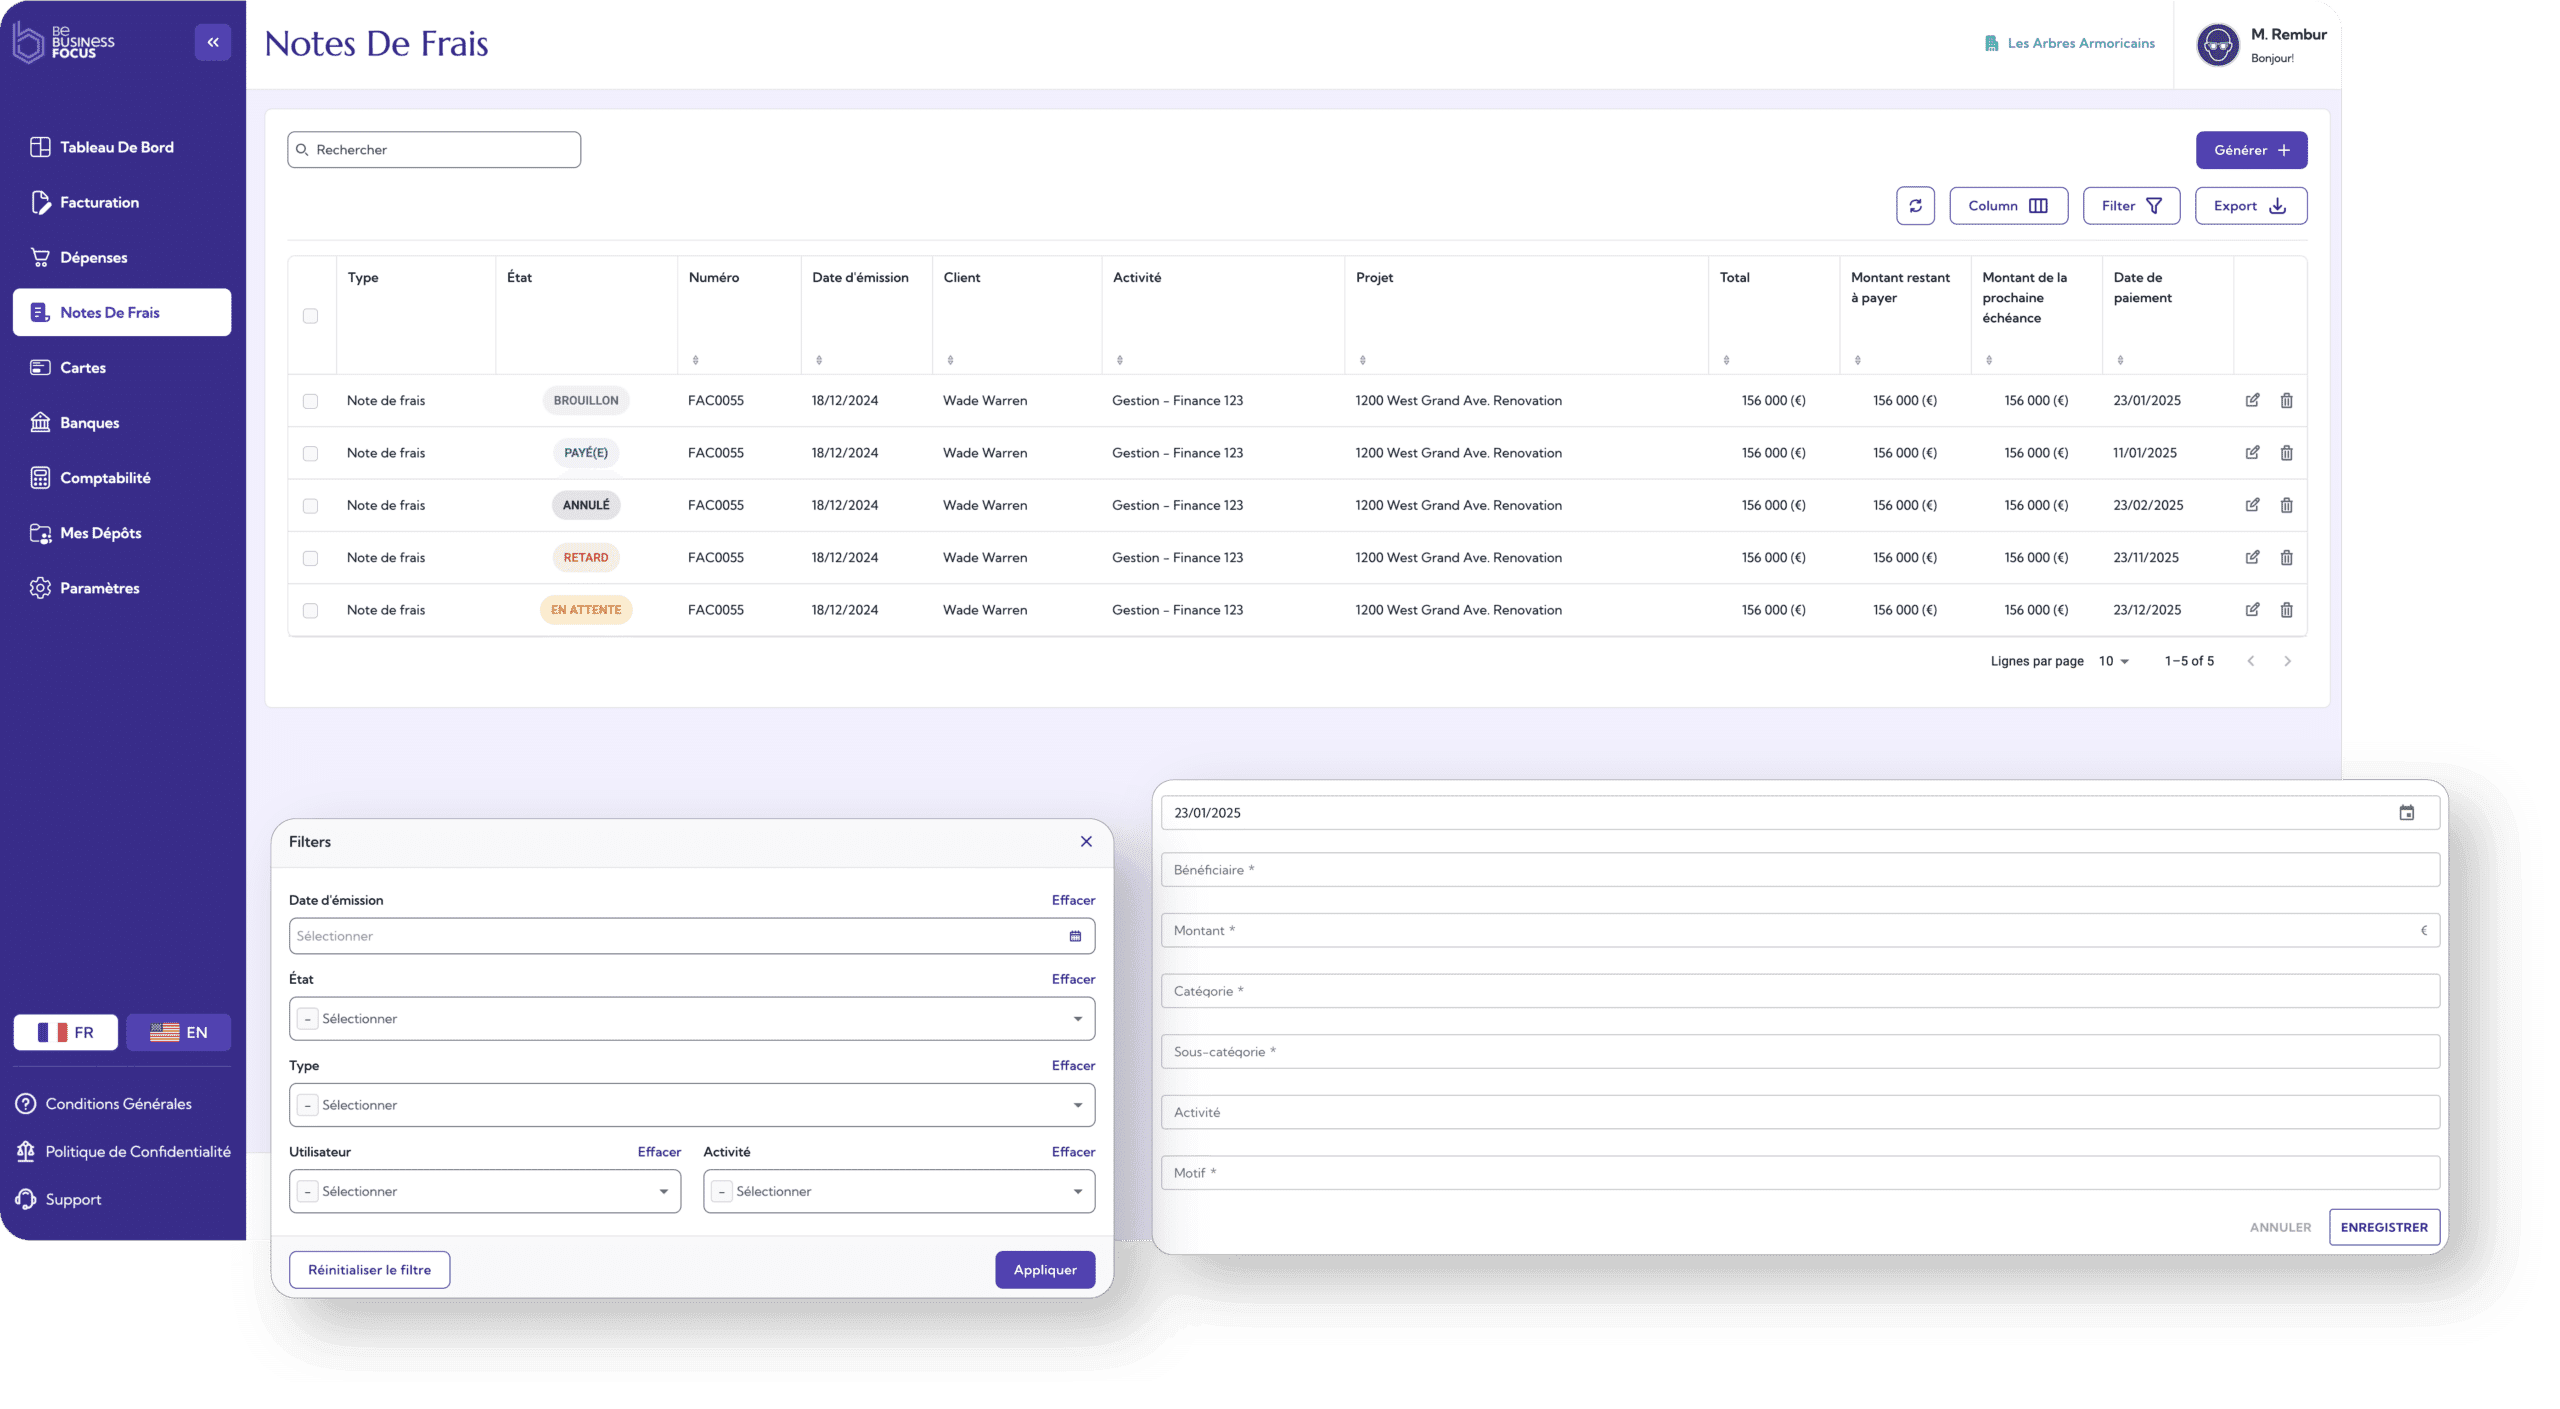
Task: Delete the RETARD row using trash icon
Action: [2286, 558]
